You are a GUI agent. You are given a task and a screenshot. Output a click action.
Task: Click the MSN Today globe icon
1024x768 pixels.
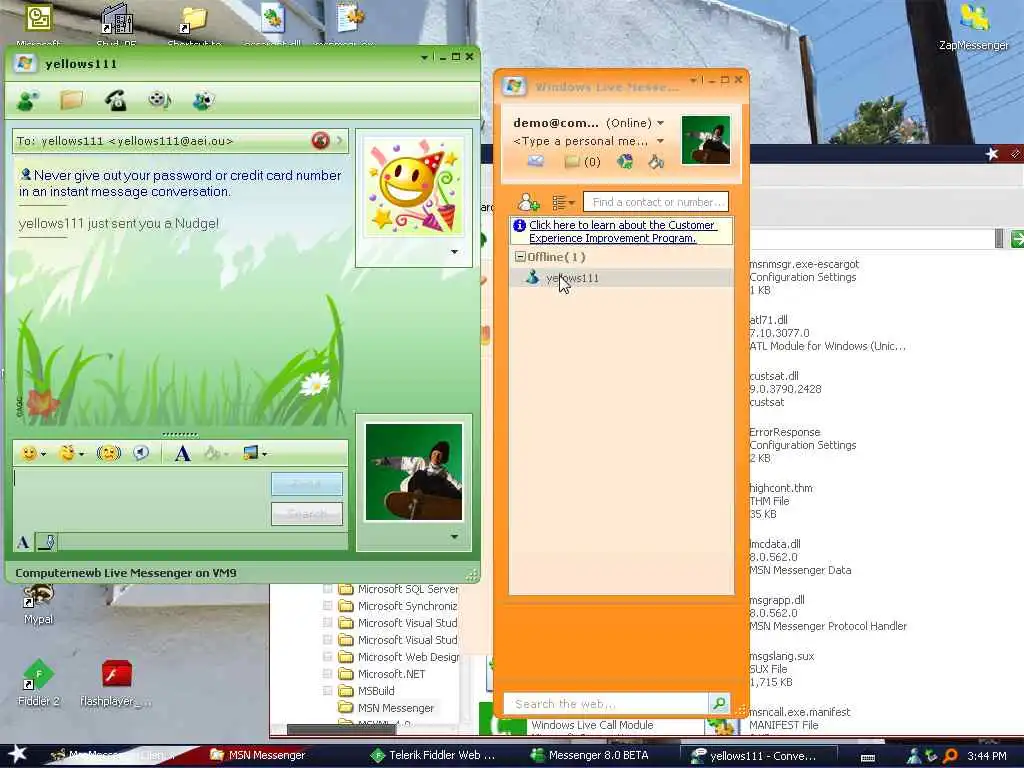[x=625, y=161]
